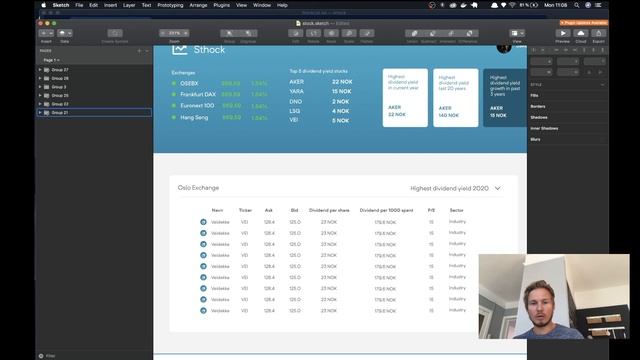Click the Width input field
640x360 pixels.
tap(542, 72)
